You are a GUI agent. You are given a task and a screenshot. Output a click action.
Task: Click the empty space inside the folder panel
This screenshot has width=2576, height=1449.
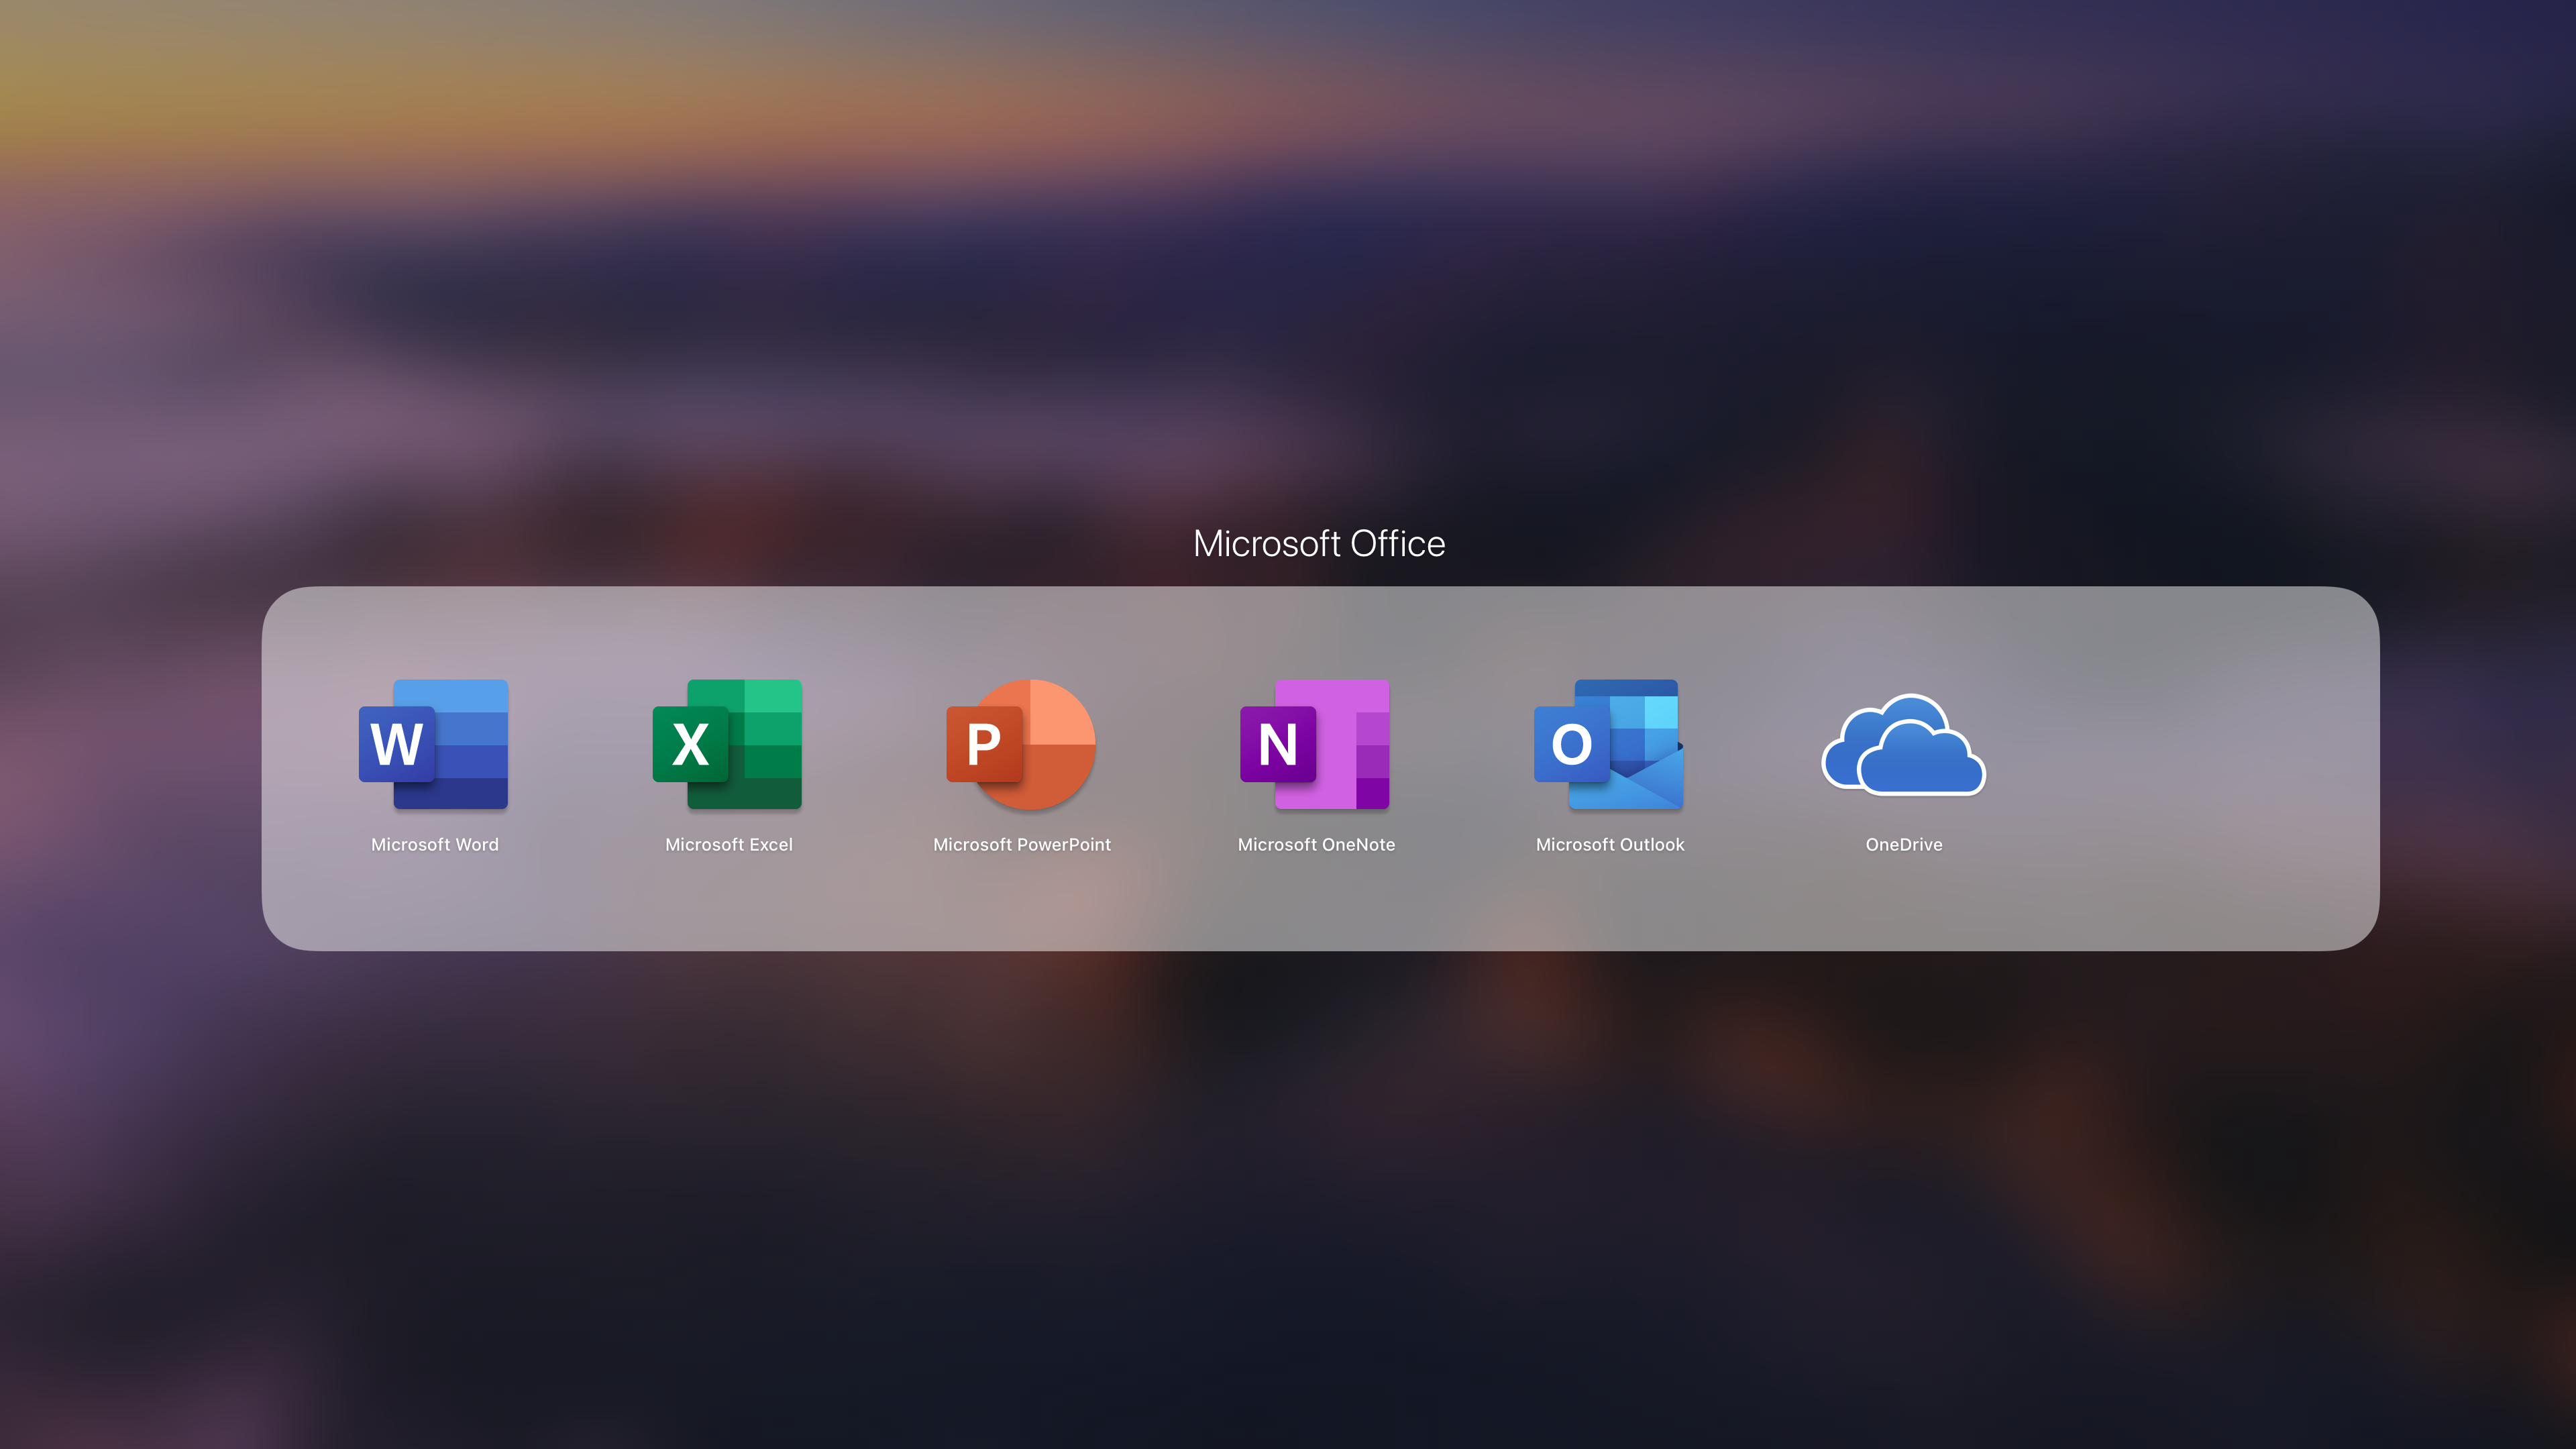click(2150, 760)
